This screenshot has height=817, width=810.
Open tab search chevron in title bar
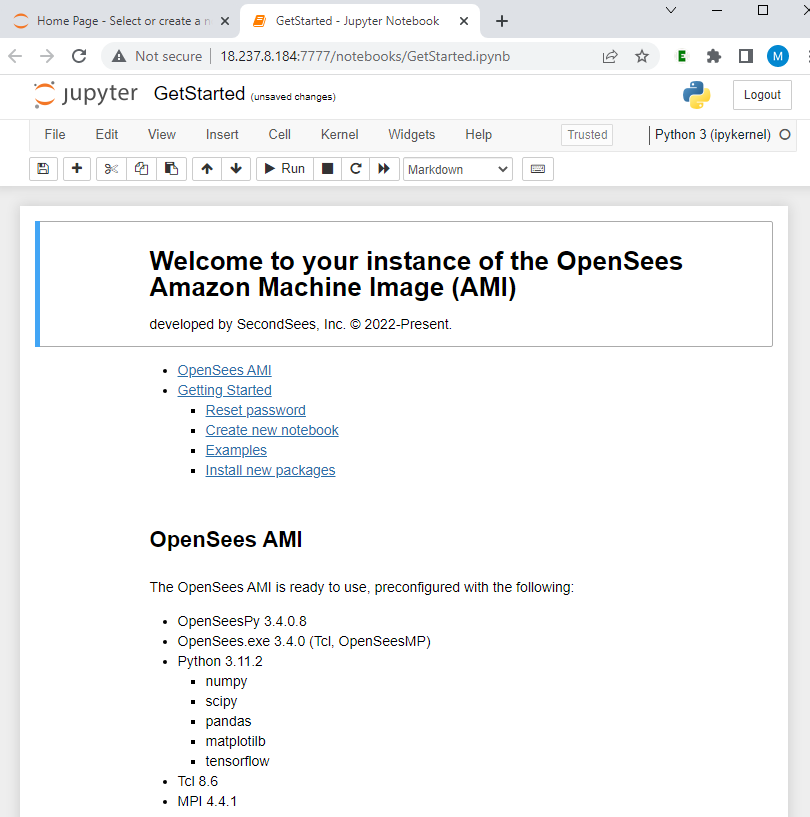click(x=671, y=10)
